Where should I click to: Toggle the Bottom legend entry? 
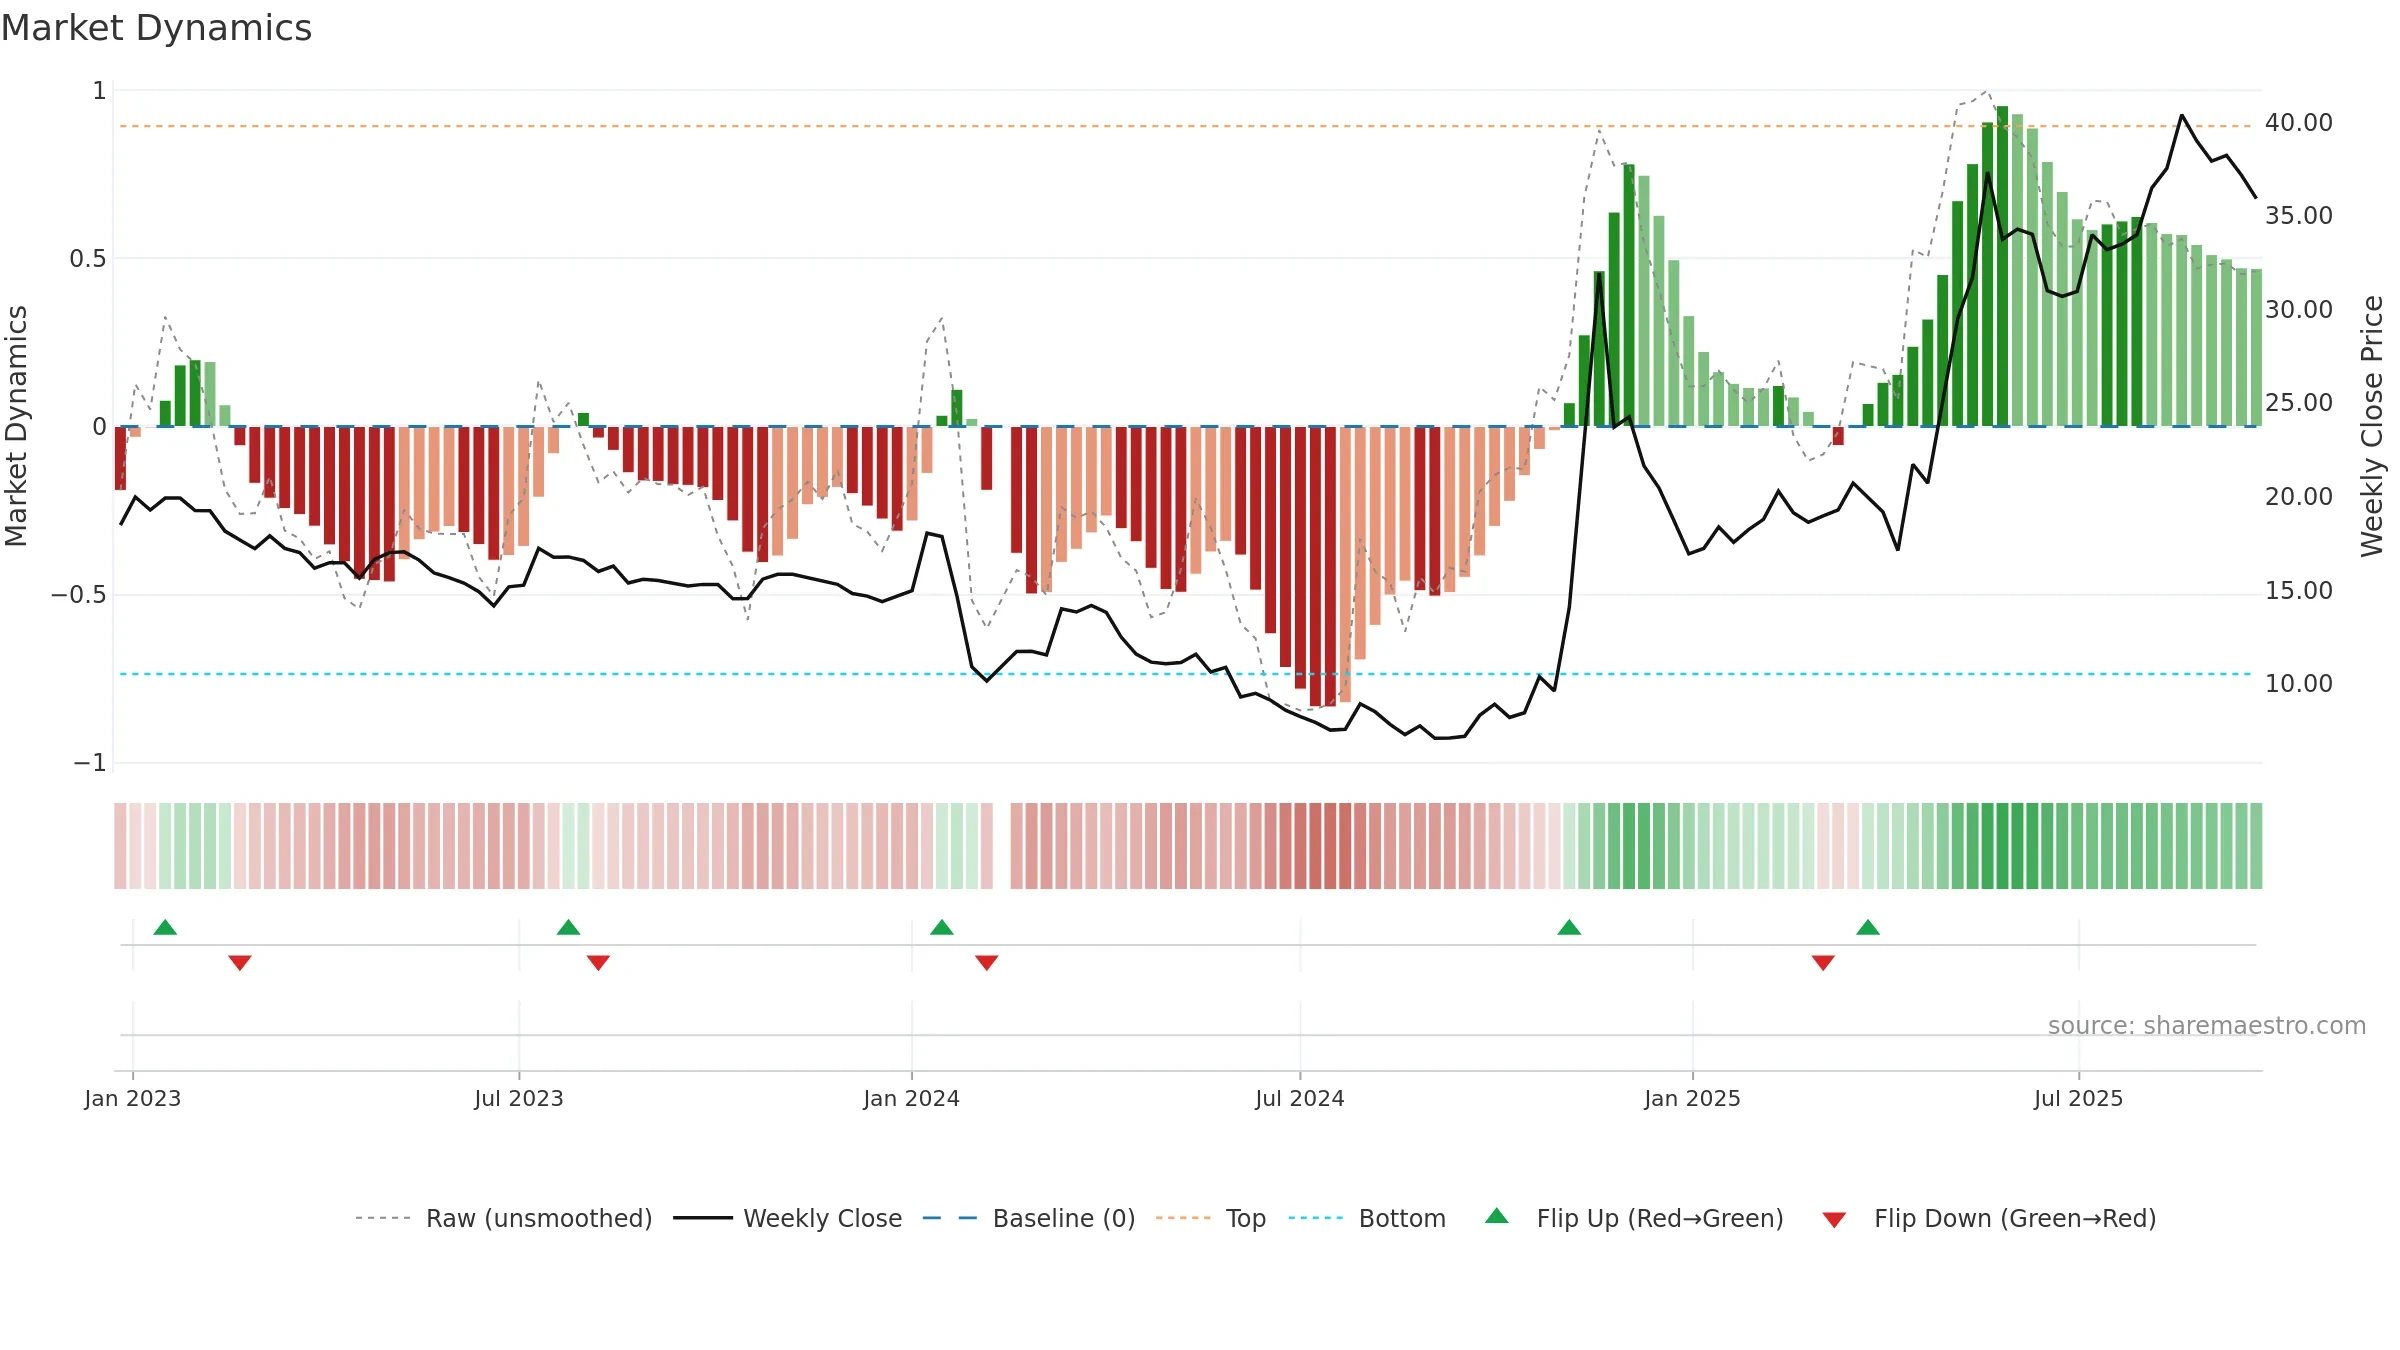pos(1367,1218)
